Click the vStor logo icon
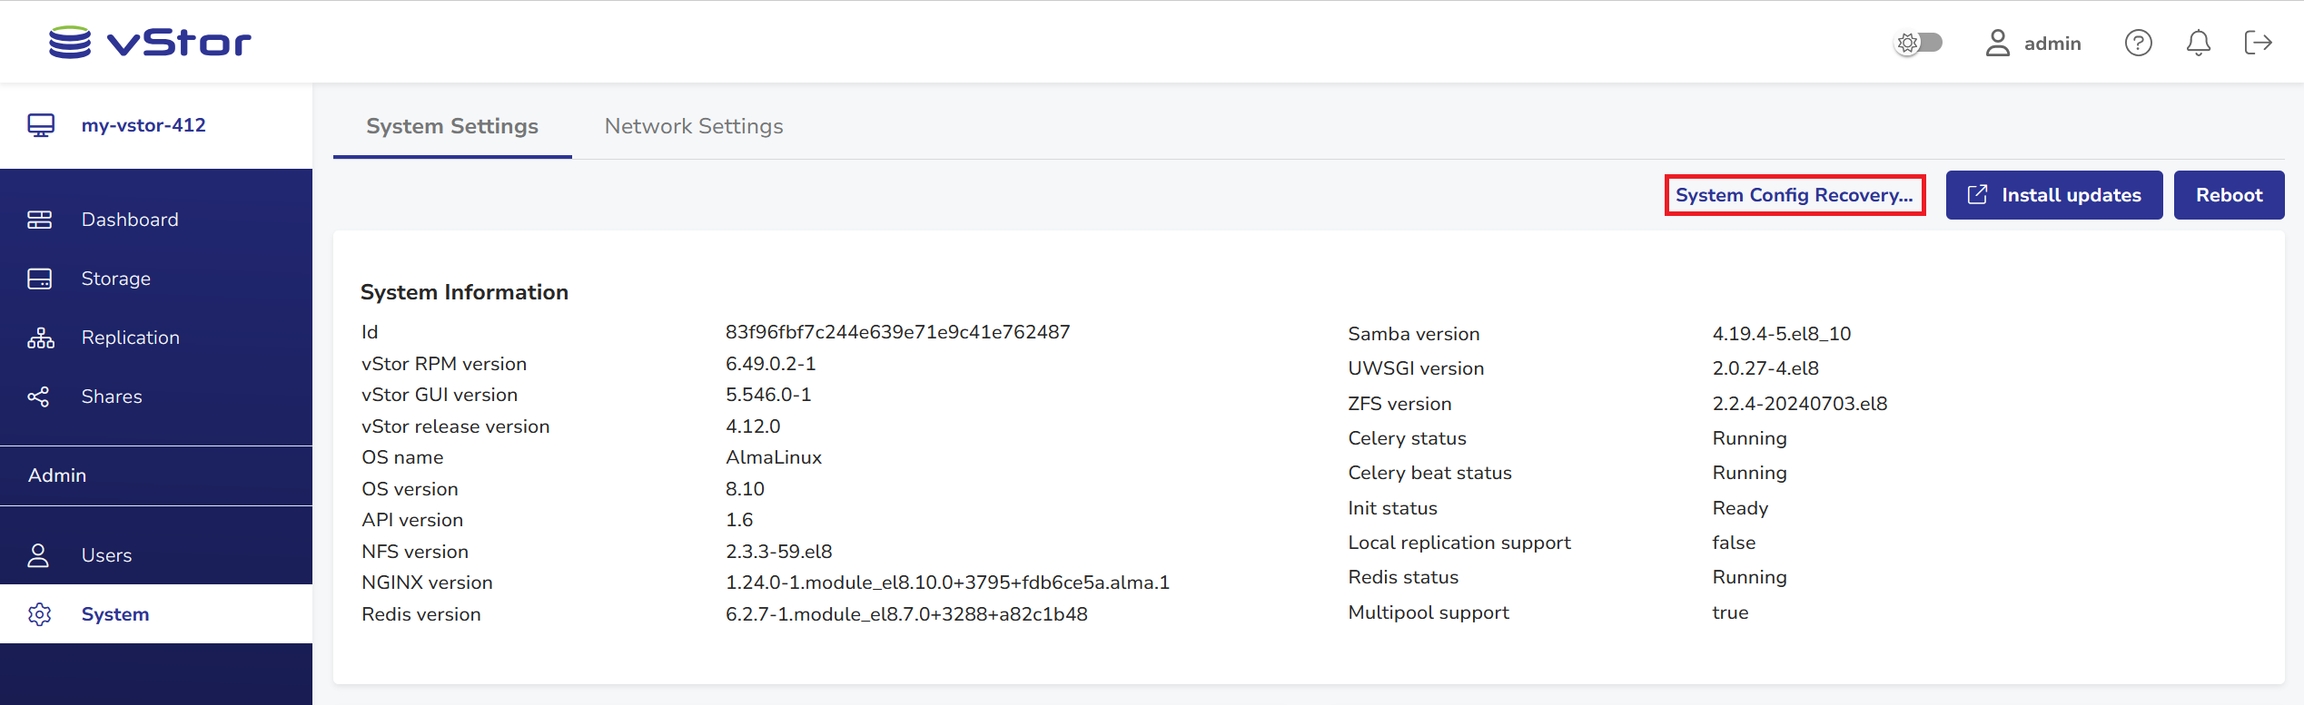This screenshot has width=2304, height=705. click(x=70, y=42)
